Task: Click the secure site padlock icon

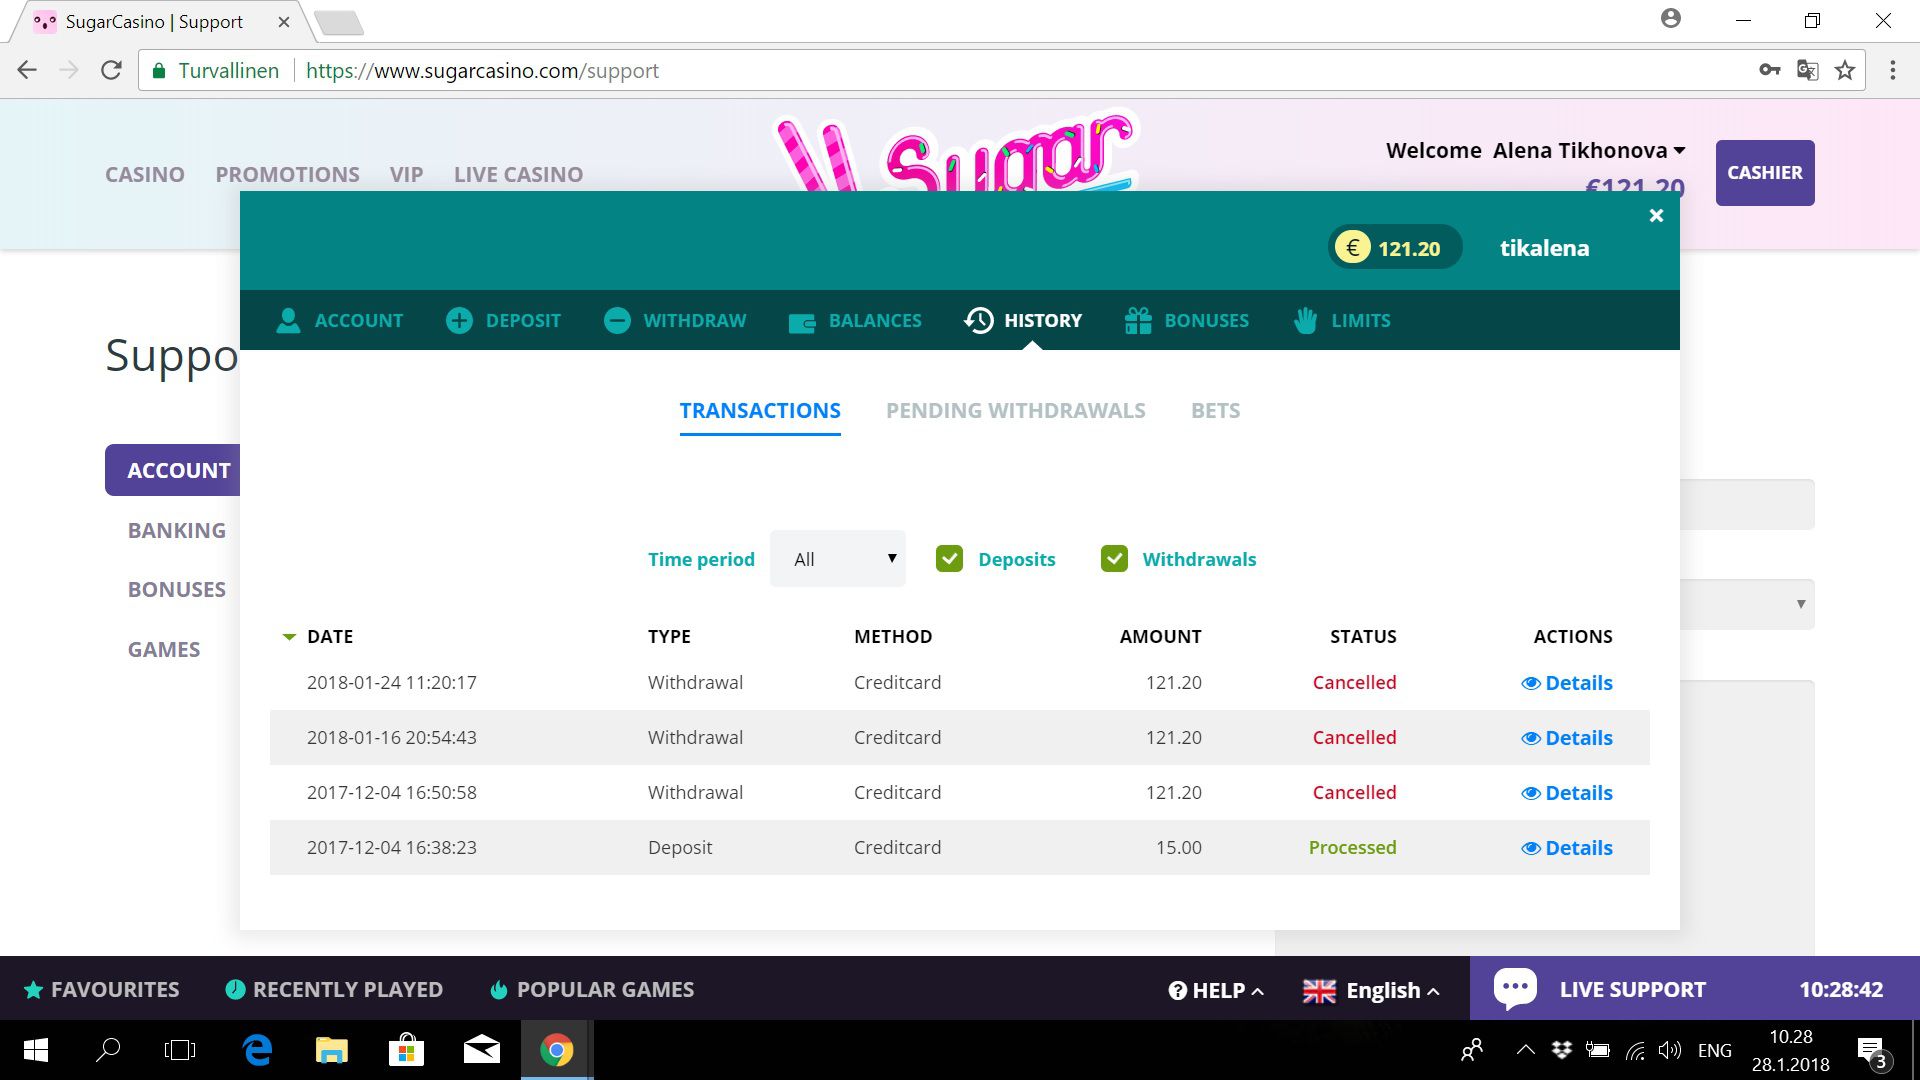Action: click(158, 70)
